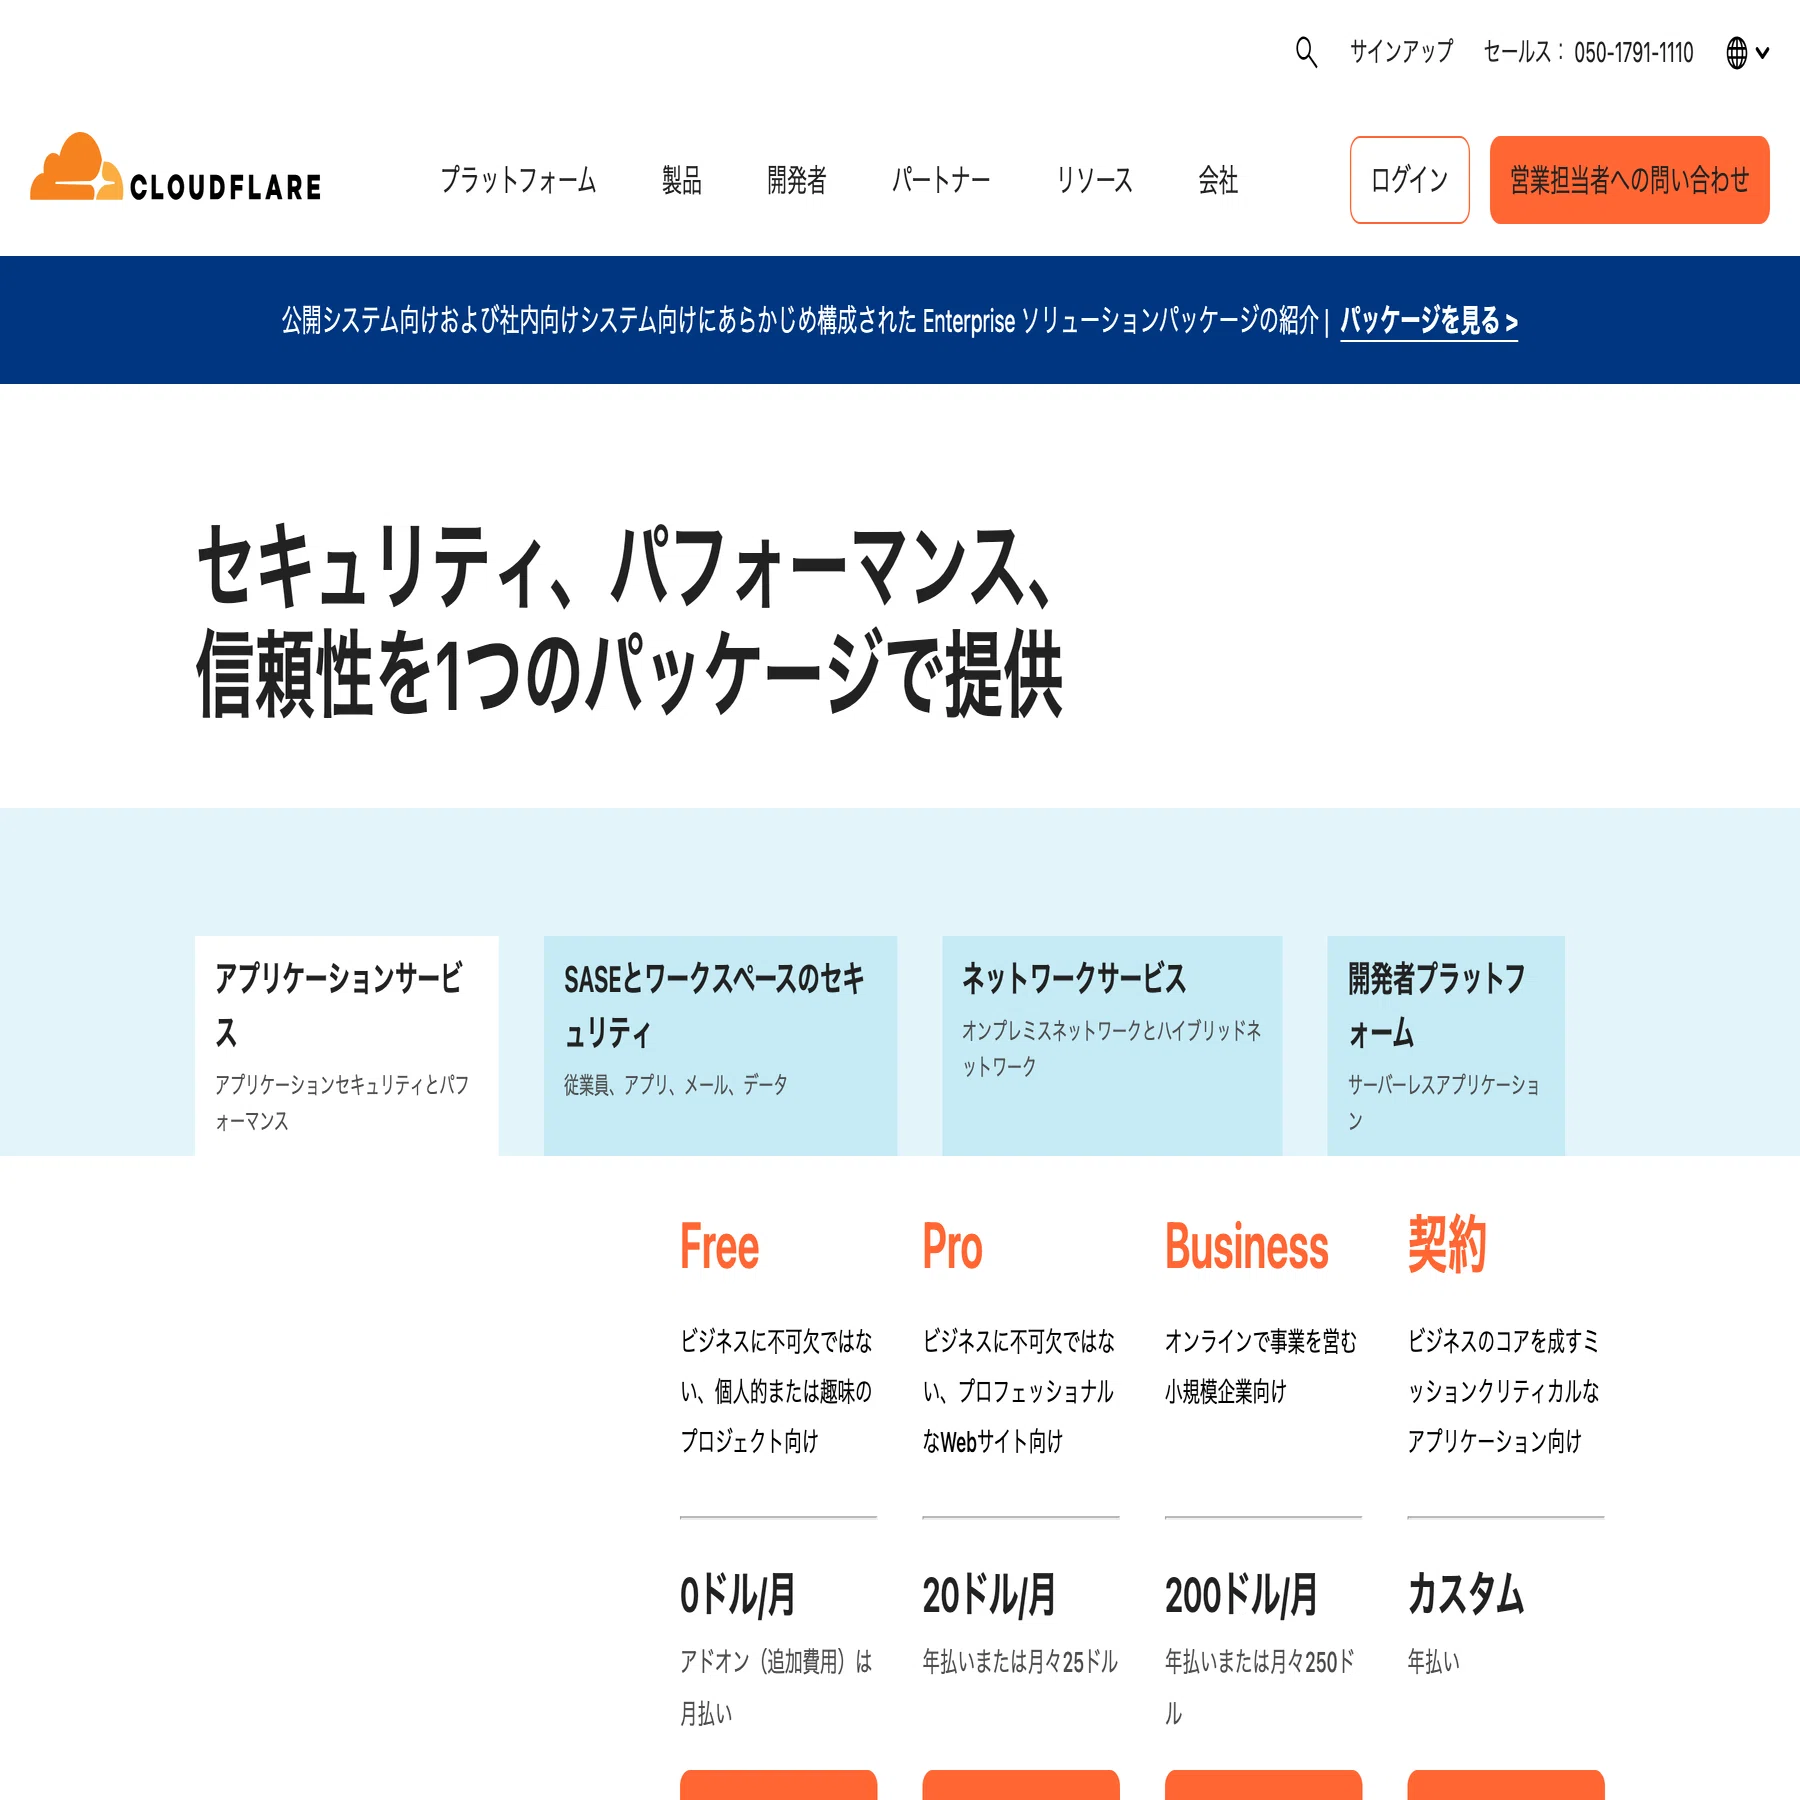Click the 20ドル/月 price text
Viewport: 1800px width, 1800px height.
(x=989, y=1595)
